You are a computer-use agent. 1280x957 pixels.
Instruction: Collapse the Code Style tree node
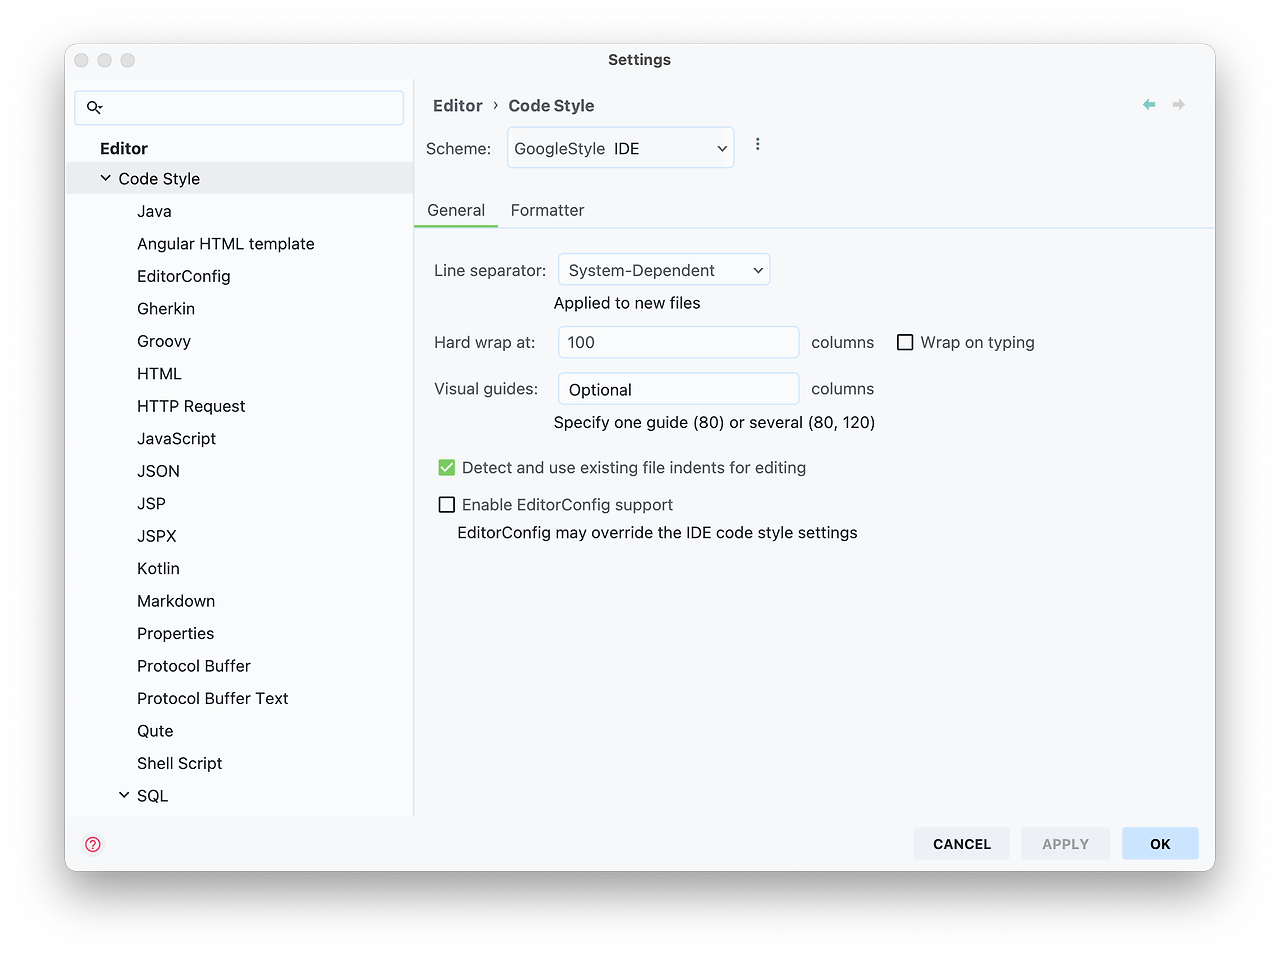coord(106,178)
